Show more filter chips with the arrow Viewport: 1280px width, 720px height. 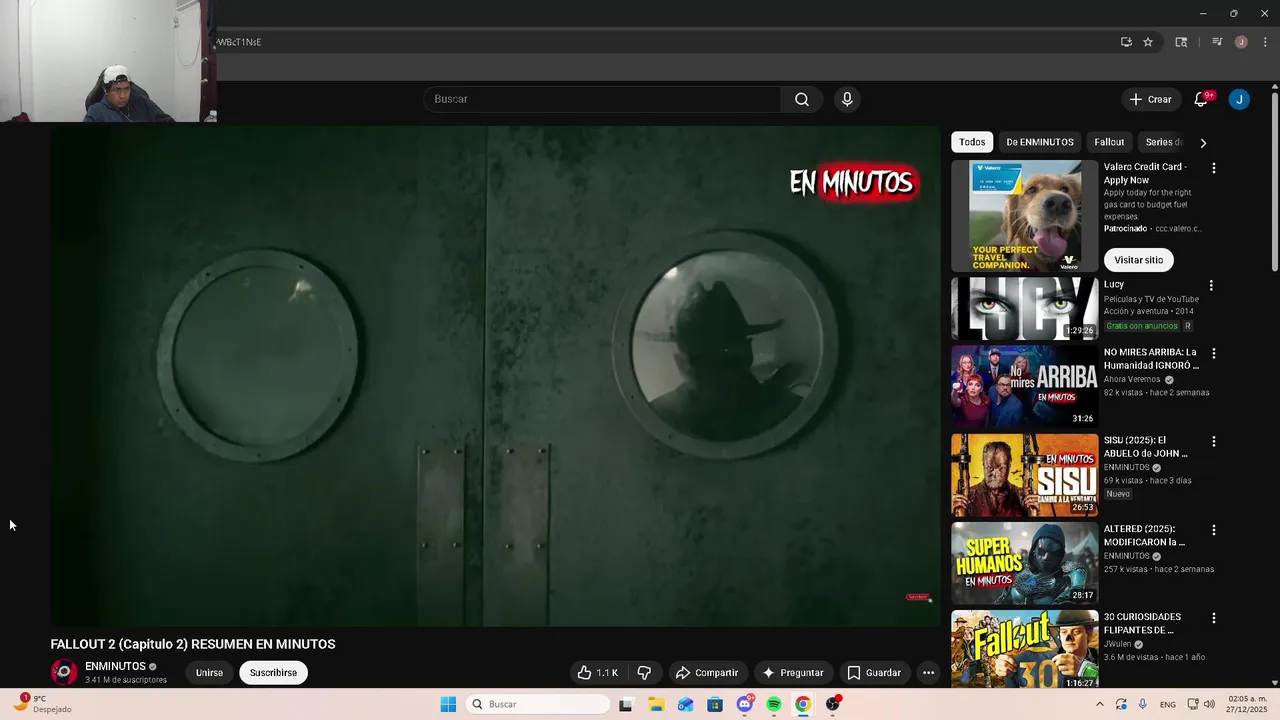click(x=1203, y=142)
